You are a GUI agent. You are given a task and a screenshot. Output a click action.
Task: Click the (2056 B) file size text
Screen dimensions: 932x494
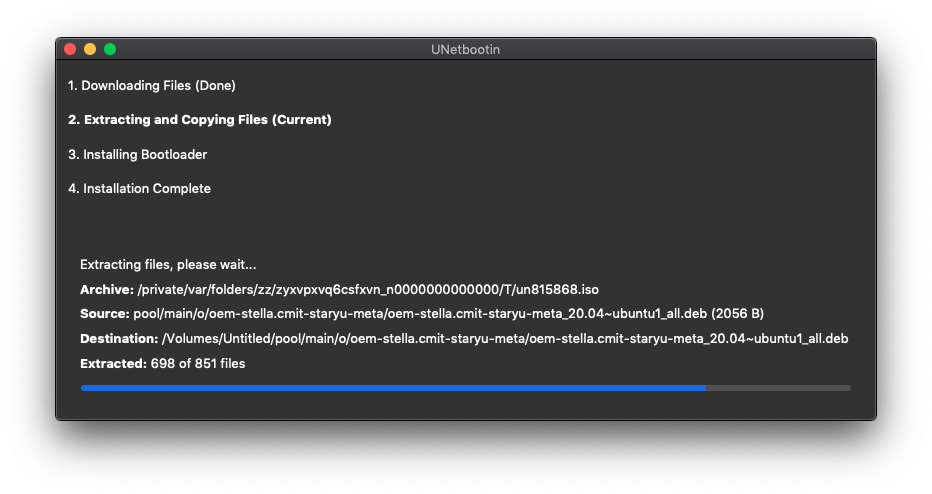(738, 314)
